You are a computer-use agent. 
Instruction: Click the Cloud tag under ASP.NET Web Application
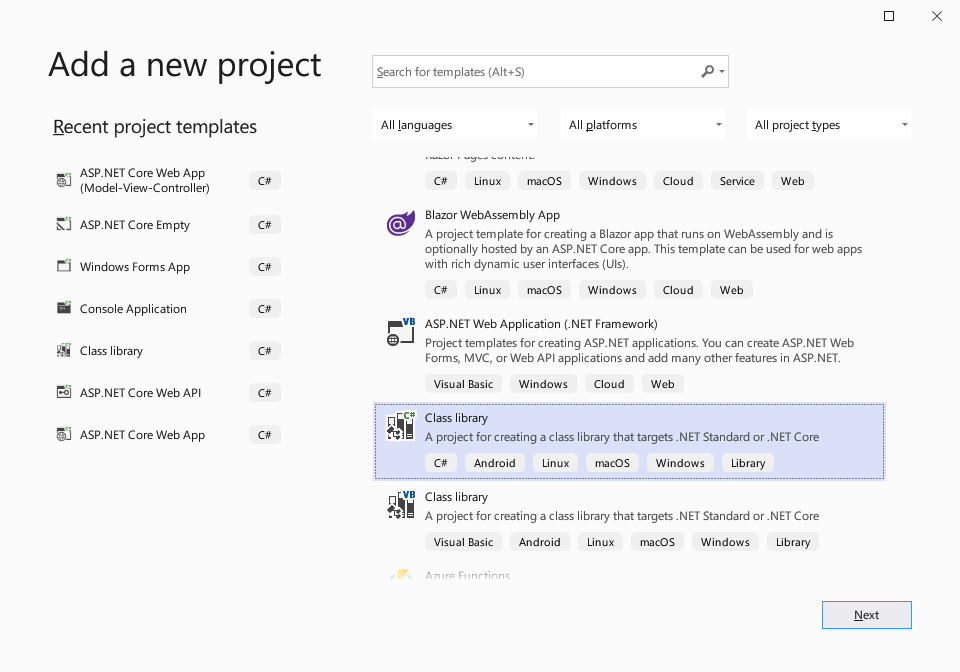(x=609, y=384)
